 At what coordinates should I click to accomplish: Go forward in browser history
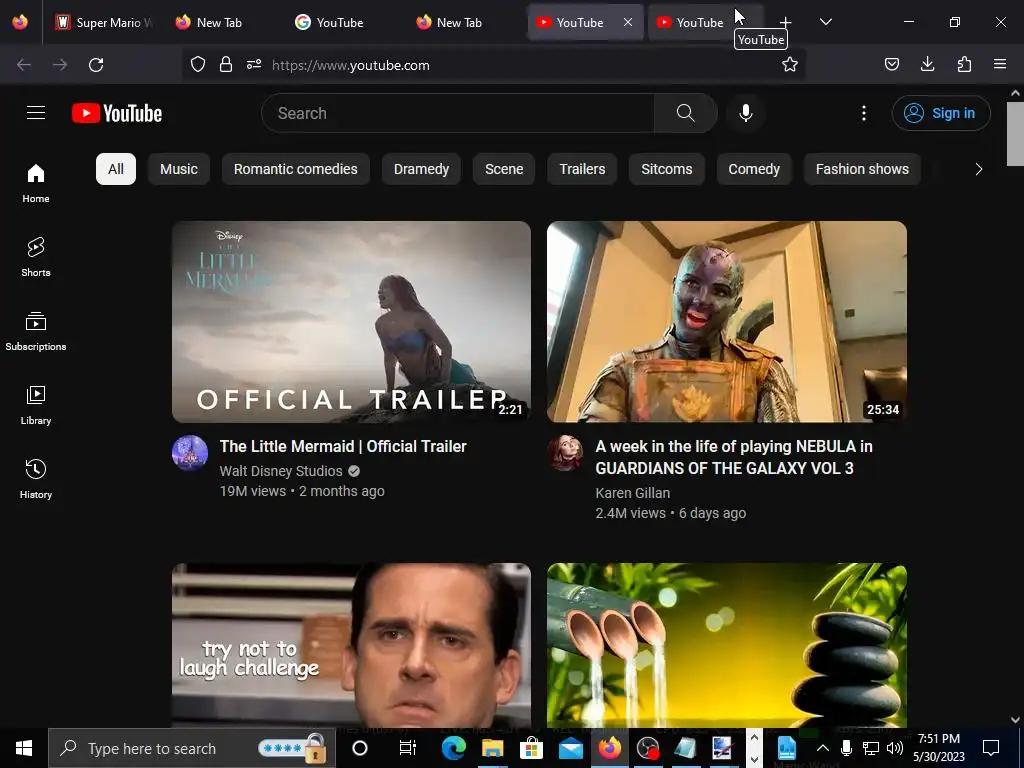click(60, 65)
